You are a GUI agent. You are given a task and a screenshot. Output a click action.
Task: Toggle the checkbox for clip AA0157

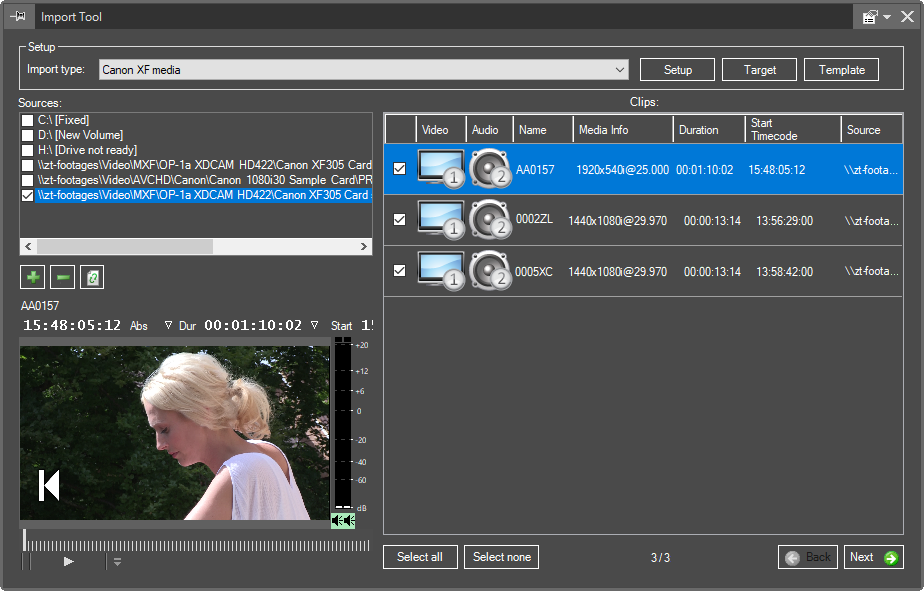[x=400, y=169]
